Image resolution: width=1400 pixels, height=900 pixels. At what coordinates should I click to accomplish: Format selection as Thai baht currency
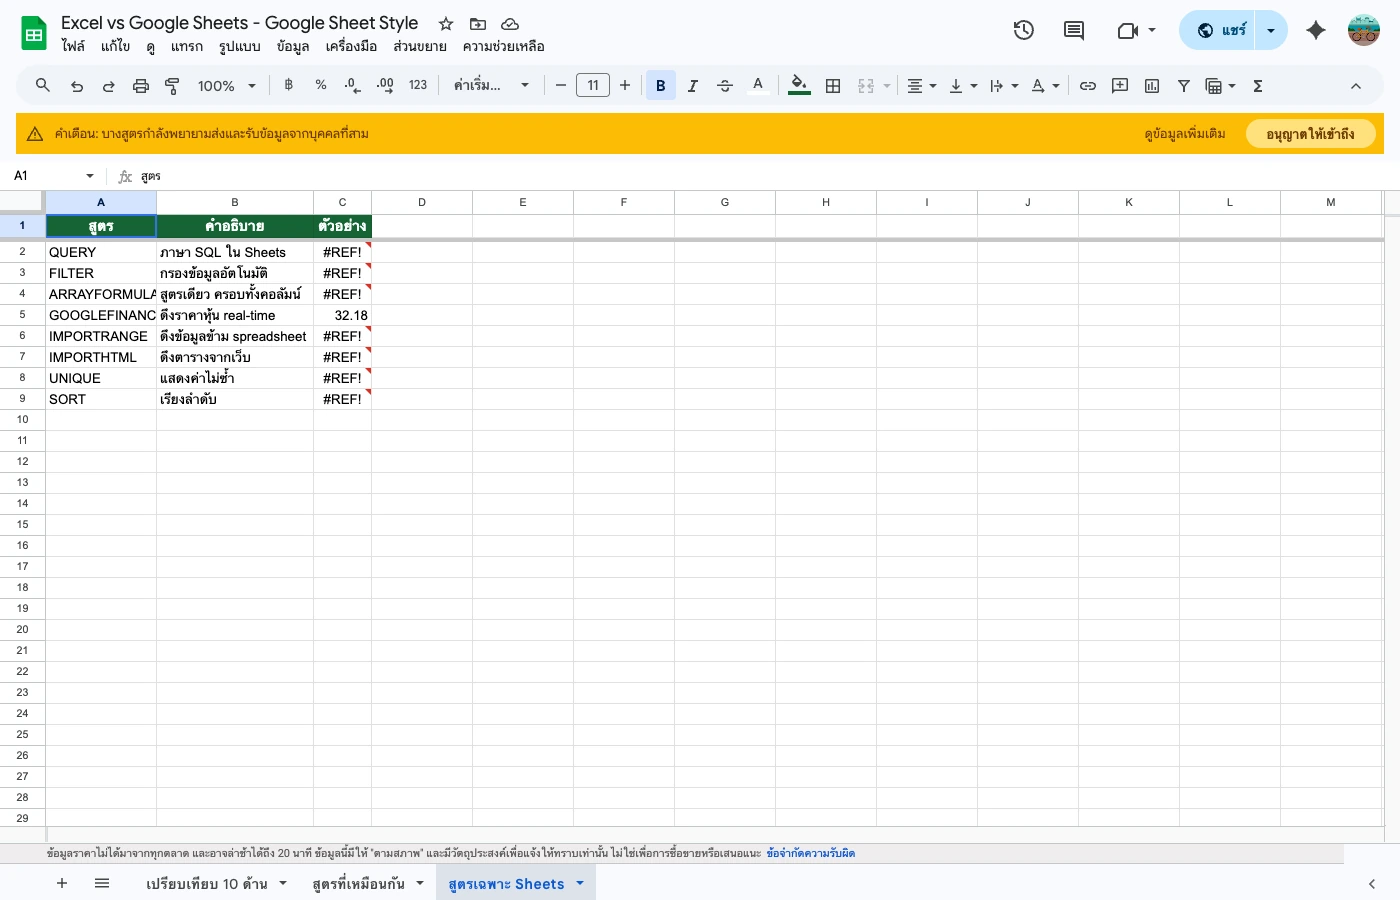coord(288,86)
